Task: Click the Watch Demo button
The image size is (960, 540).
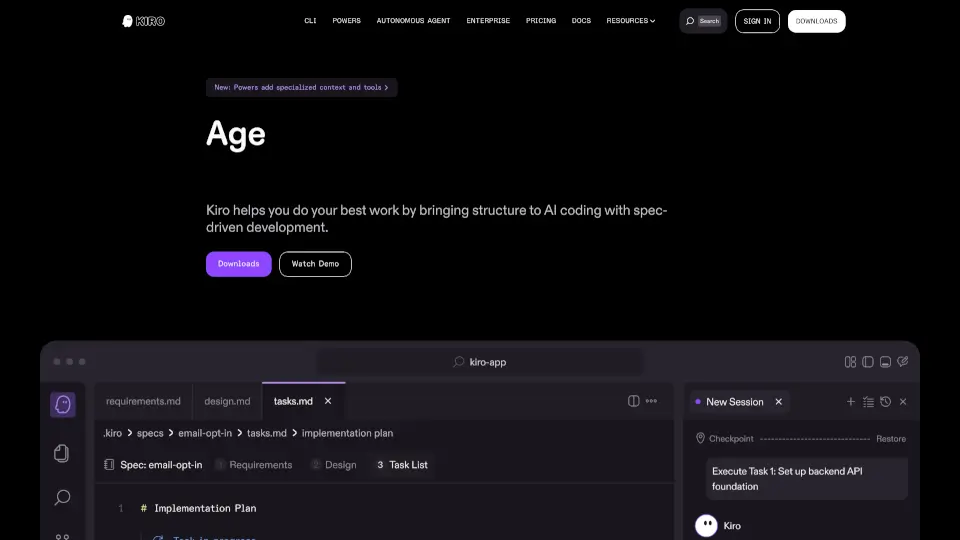Action: point(315,264)
